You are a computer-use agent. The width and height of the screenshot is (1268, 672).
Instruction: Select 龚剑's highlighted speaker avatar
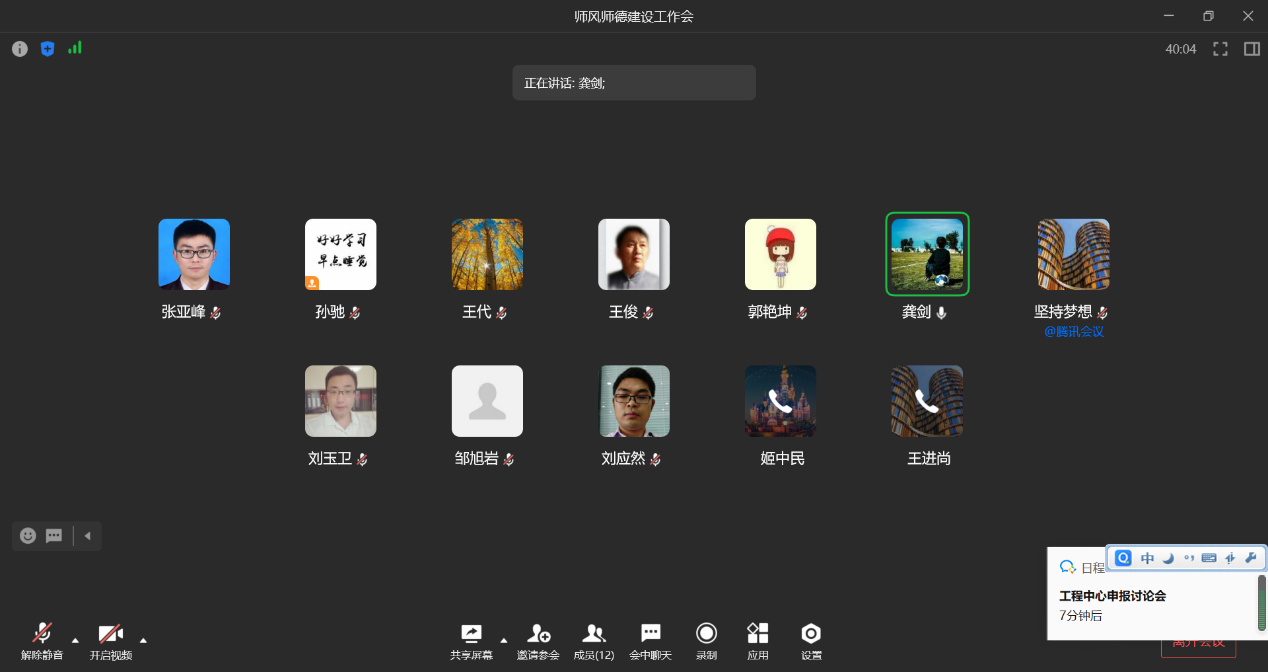coord(927,254)
